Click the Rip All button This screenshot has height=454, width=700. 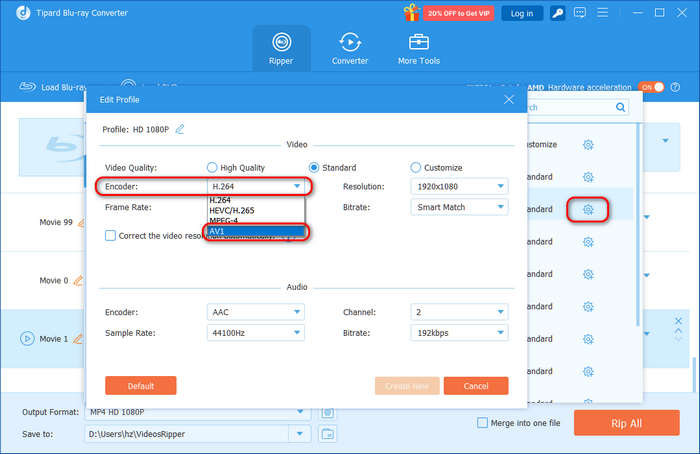(627, 423)
